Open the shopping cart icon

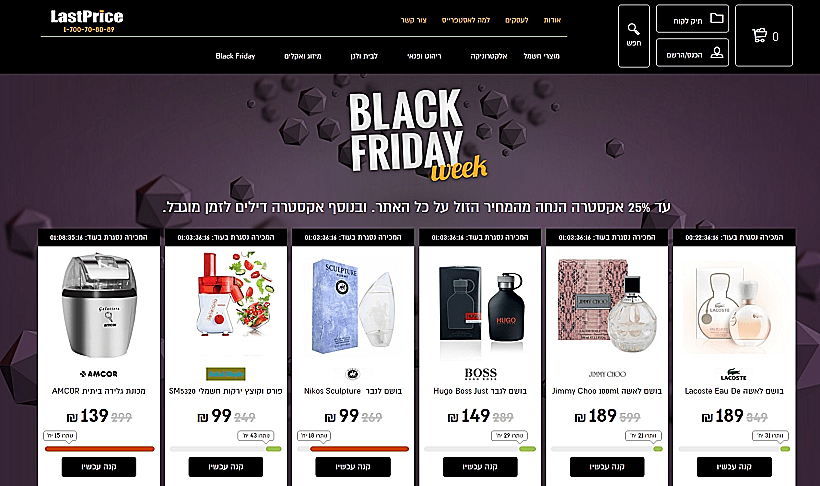coord(759,36)
